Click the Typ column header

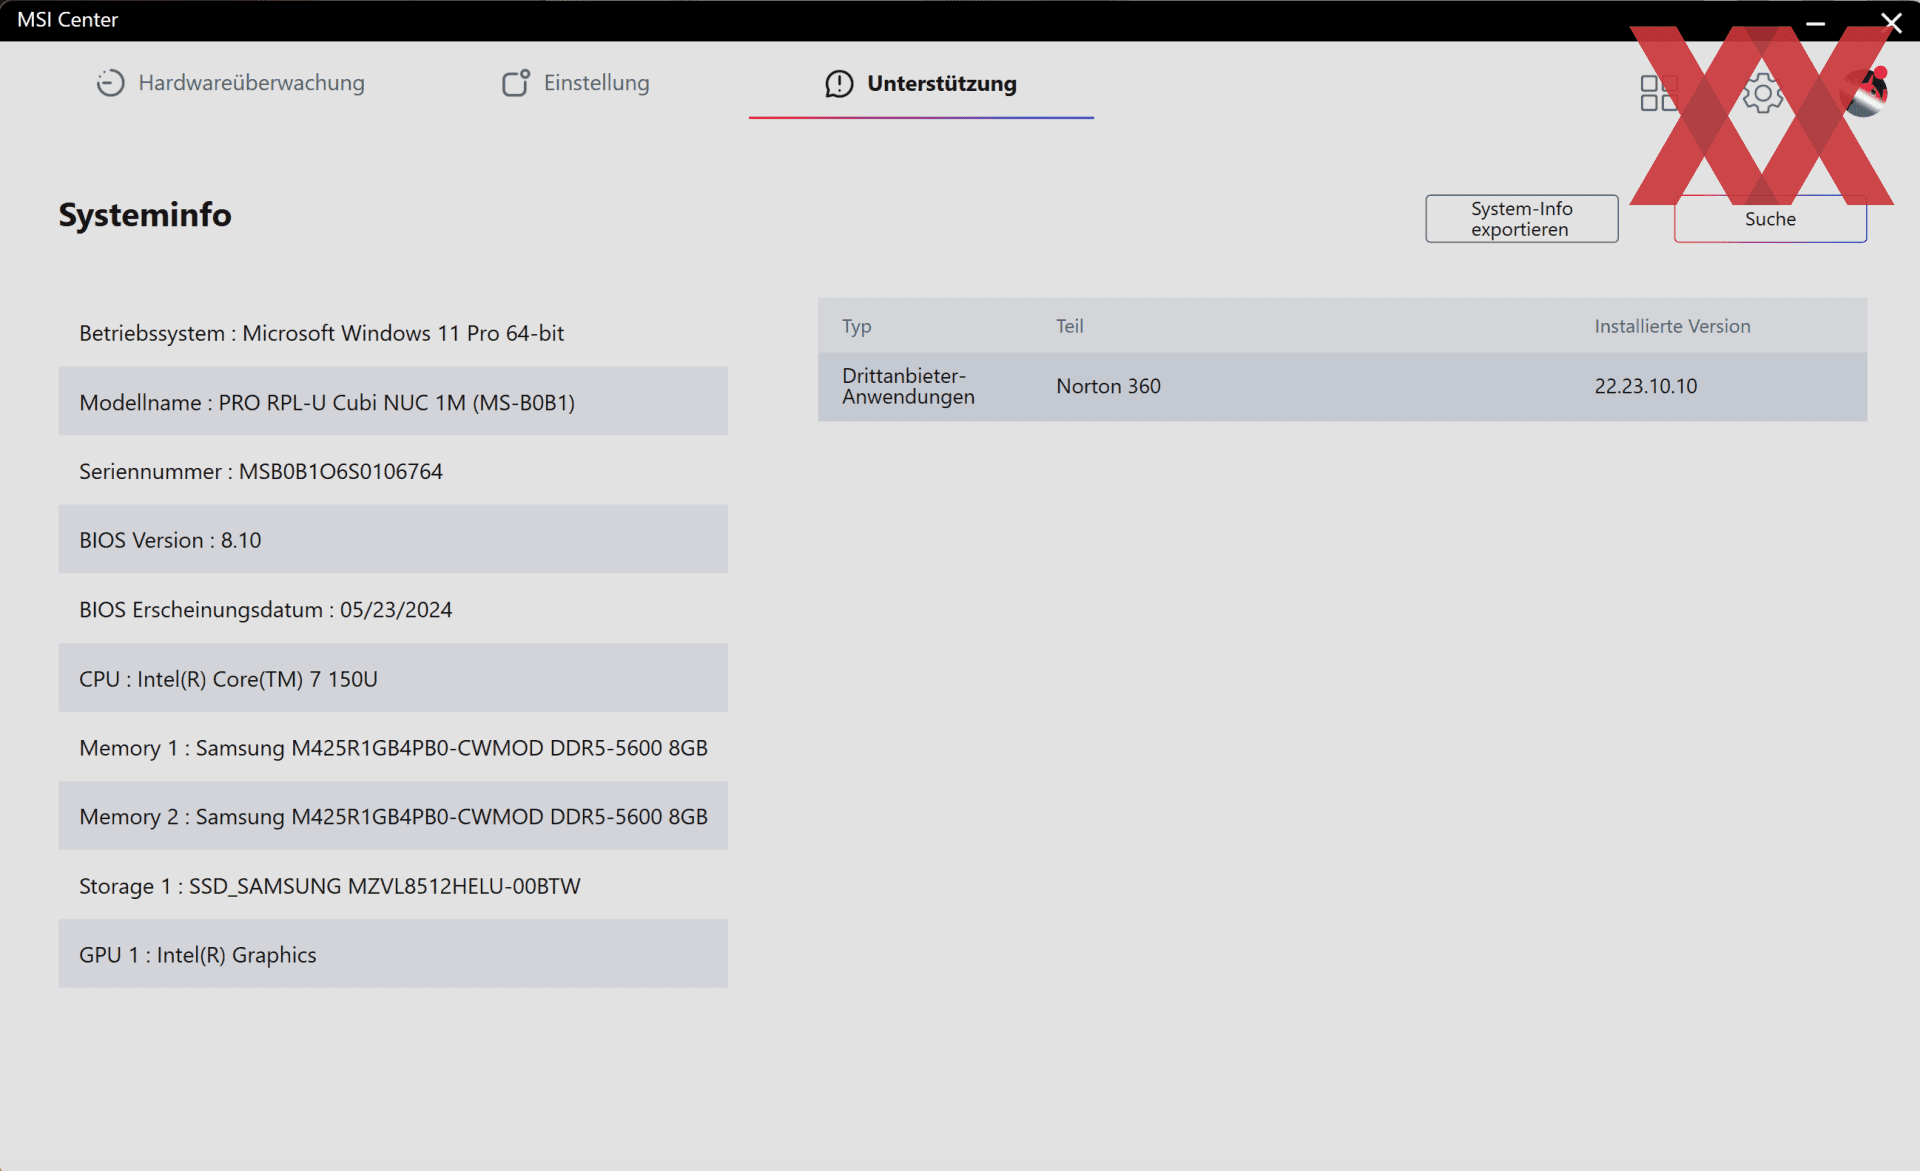[856, 326]
